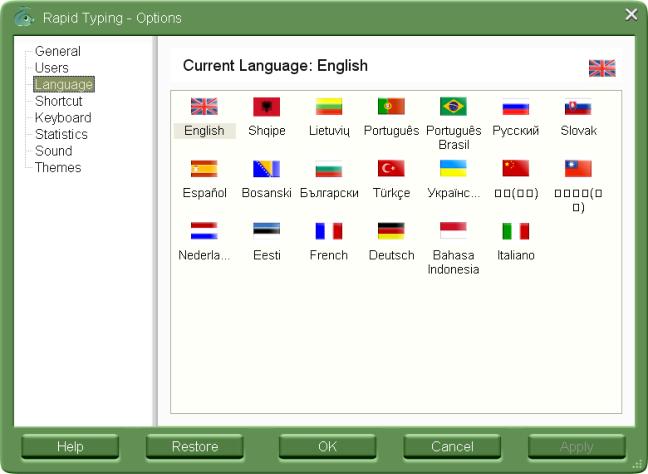
Task: Click the Restore button
Action: tap(195, 446)
